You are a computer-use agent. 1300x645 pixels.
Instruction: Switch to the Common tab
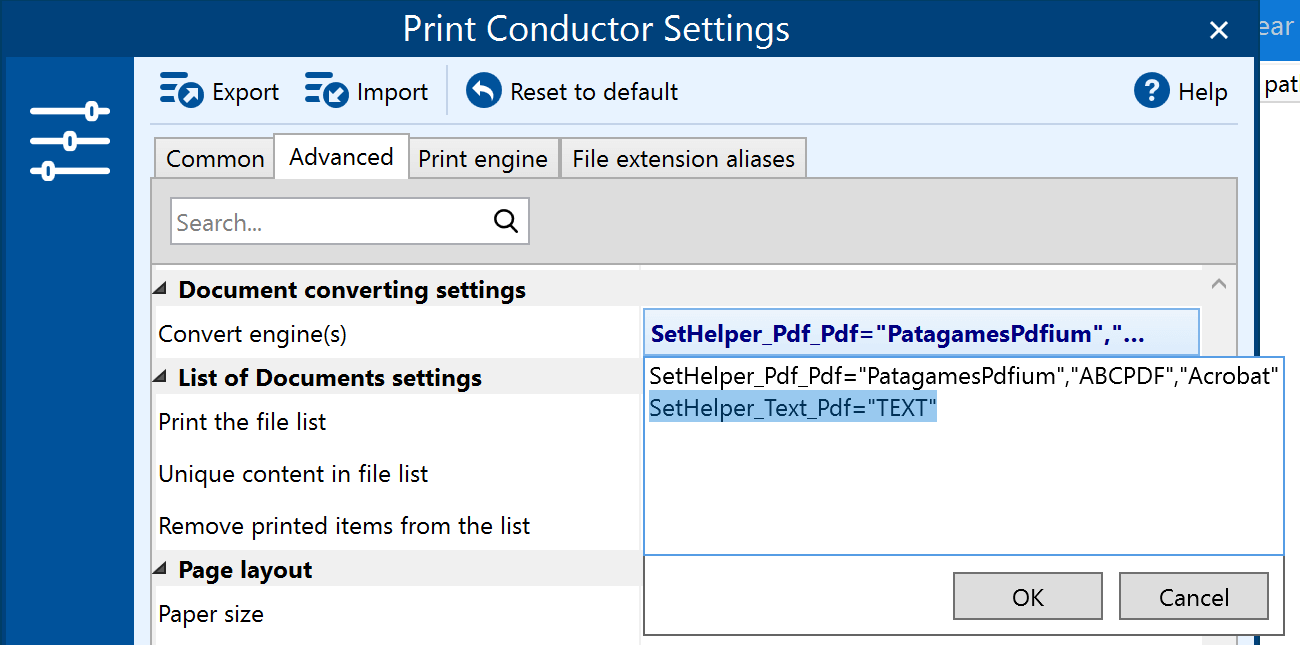(x=215, y=159)
